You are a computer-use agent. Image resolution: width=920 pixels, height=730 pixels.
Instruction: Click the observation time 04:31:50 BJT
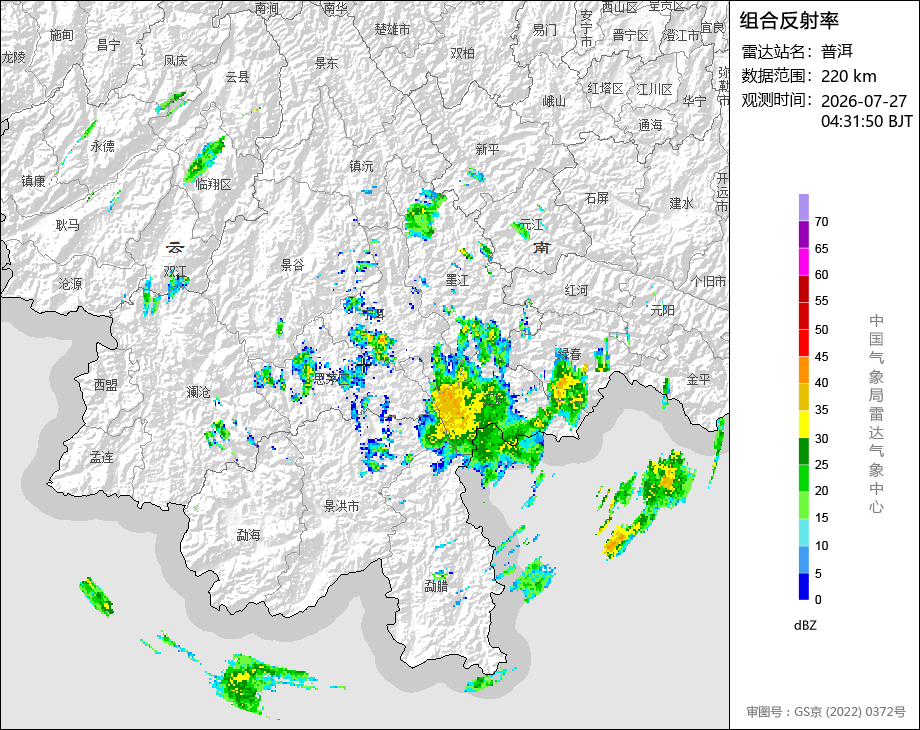click(x=867, y=121)
